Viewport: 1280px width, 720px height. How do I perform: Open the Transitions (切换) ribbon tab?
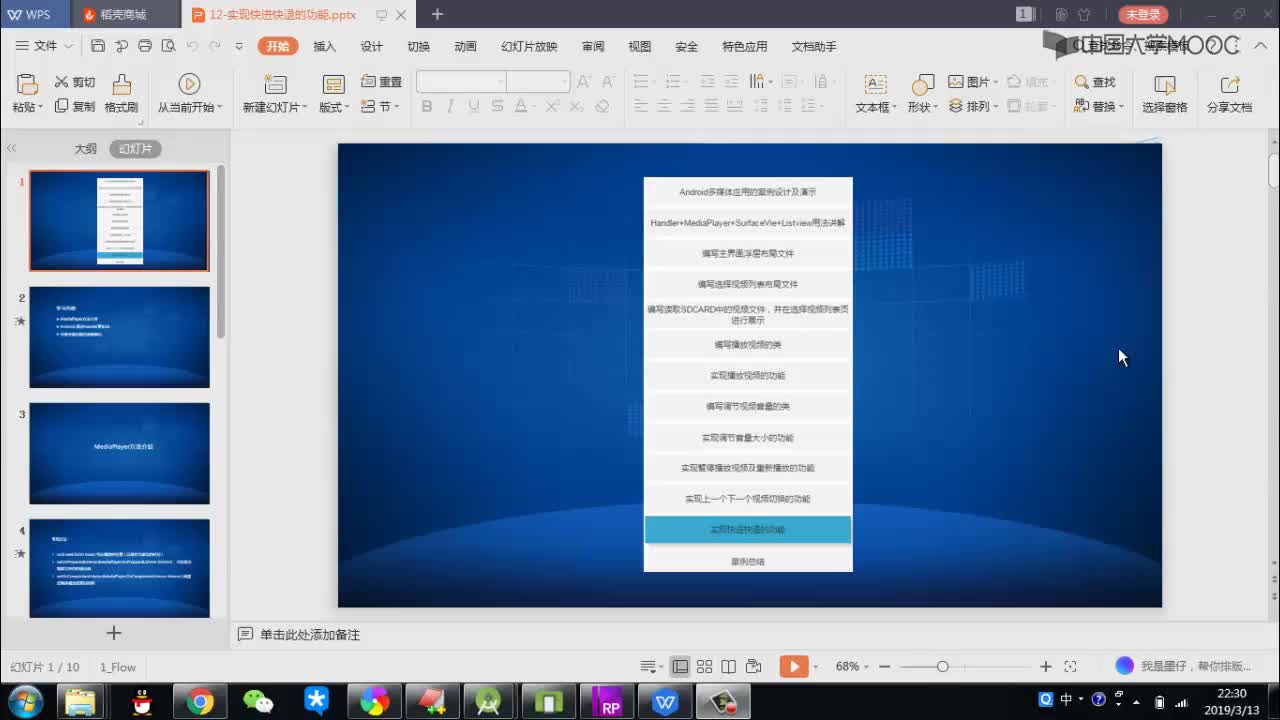coord(418,46)
